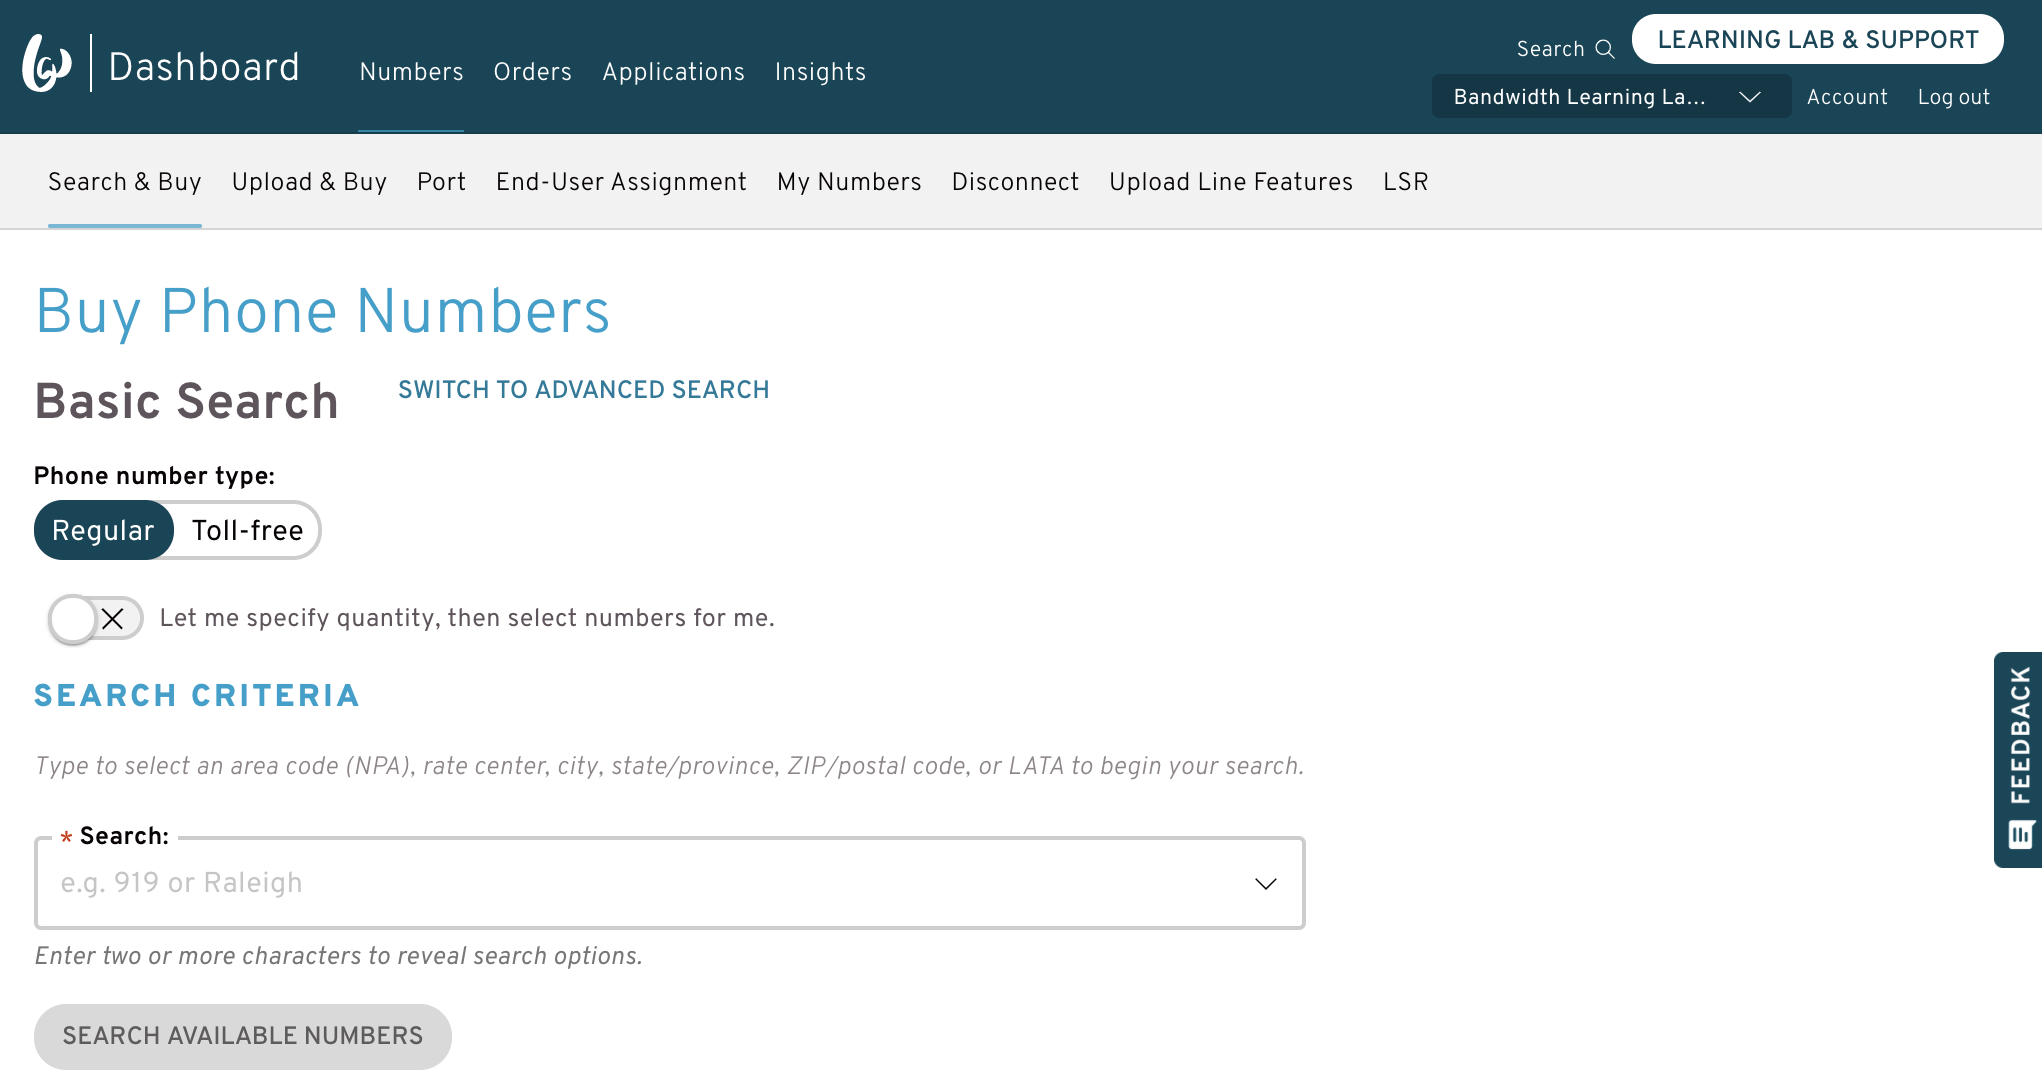This screenshot has width=2042, height=1084.
Task: Click the Log out link
Action: (x=1953, y=97)
